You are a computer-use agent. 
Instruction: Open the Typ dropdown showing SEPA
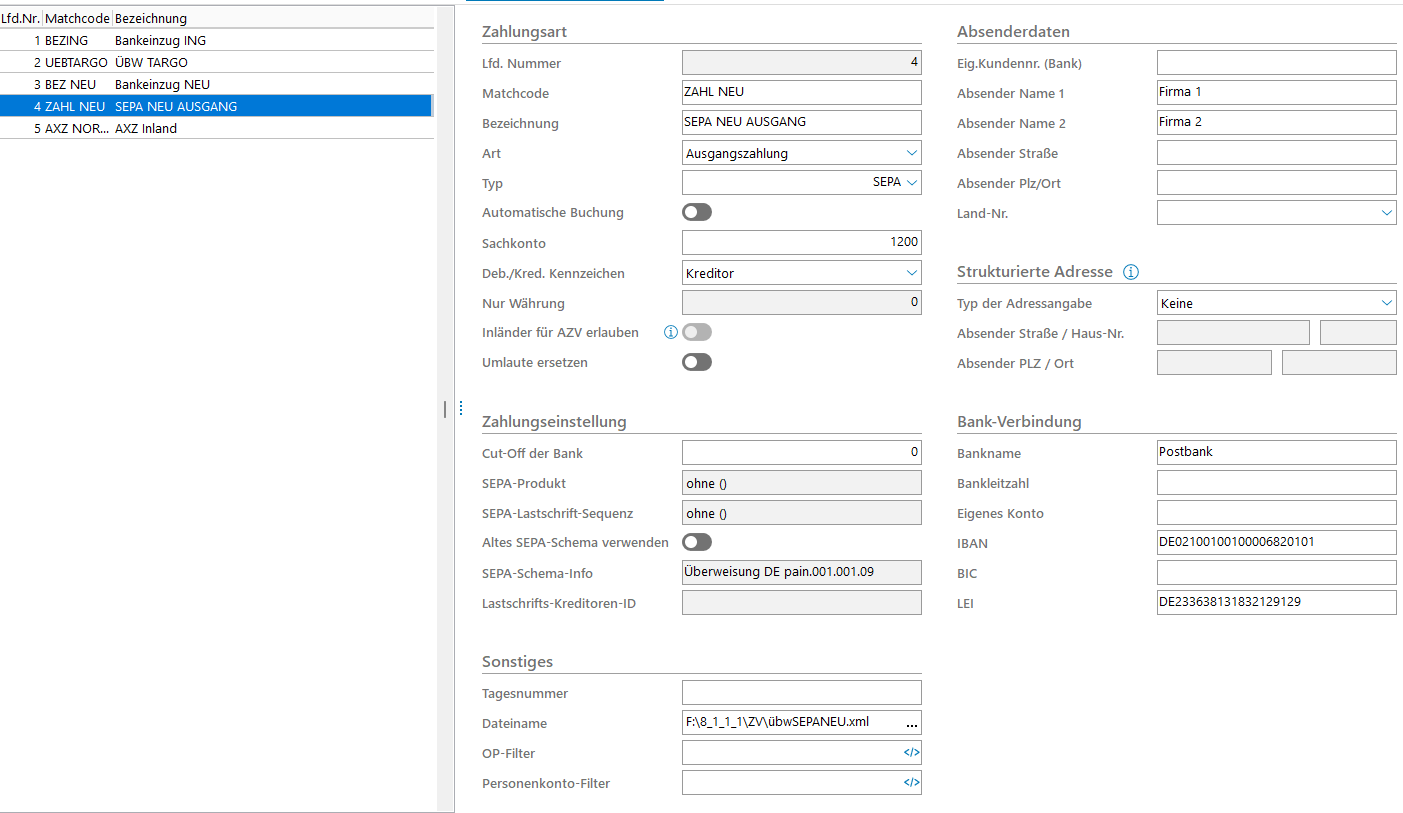click(x=801, y=183)
